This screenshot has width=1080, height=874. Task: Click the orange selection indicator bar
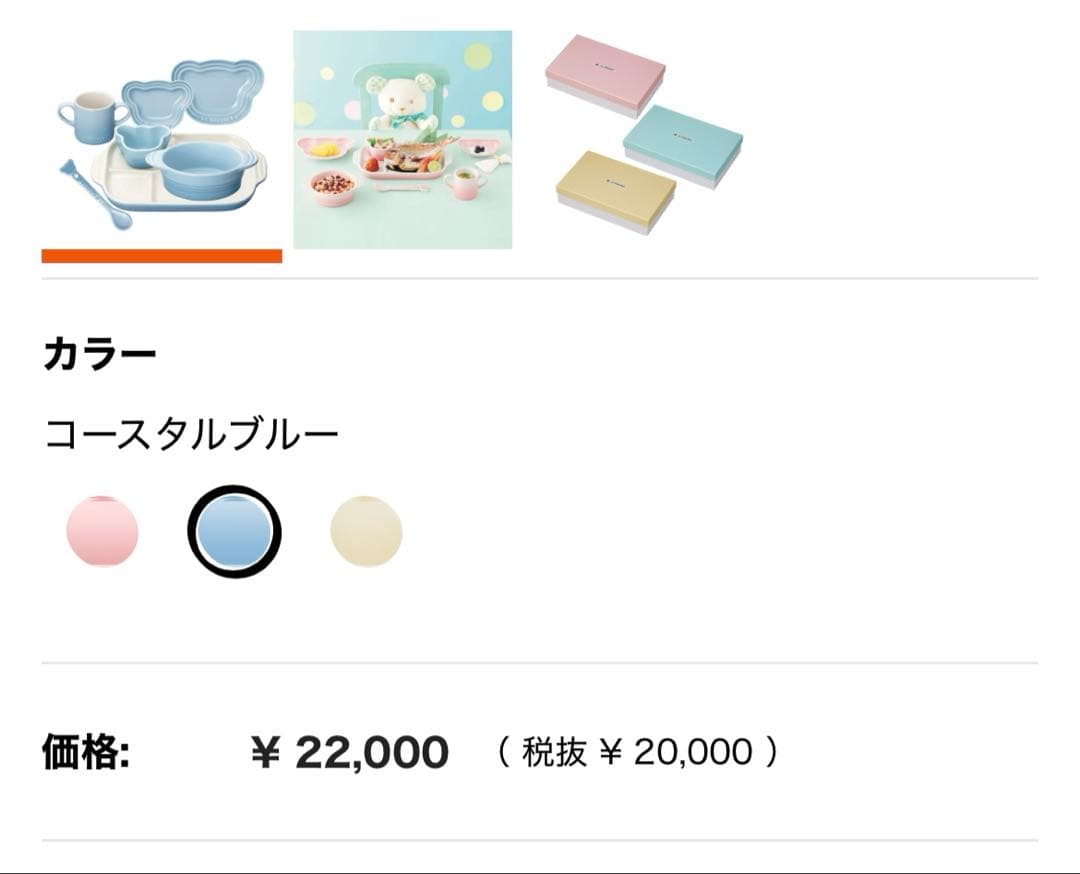[160, 258]
